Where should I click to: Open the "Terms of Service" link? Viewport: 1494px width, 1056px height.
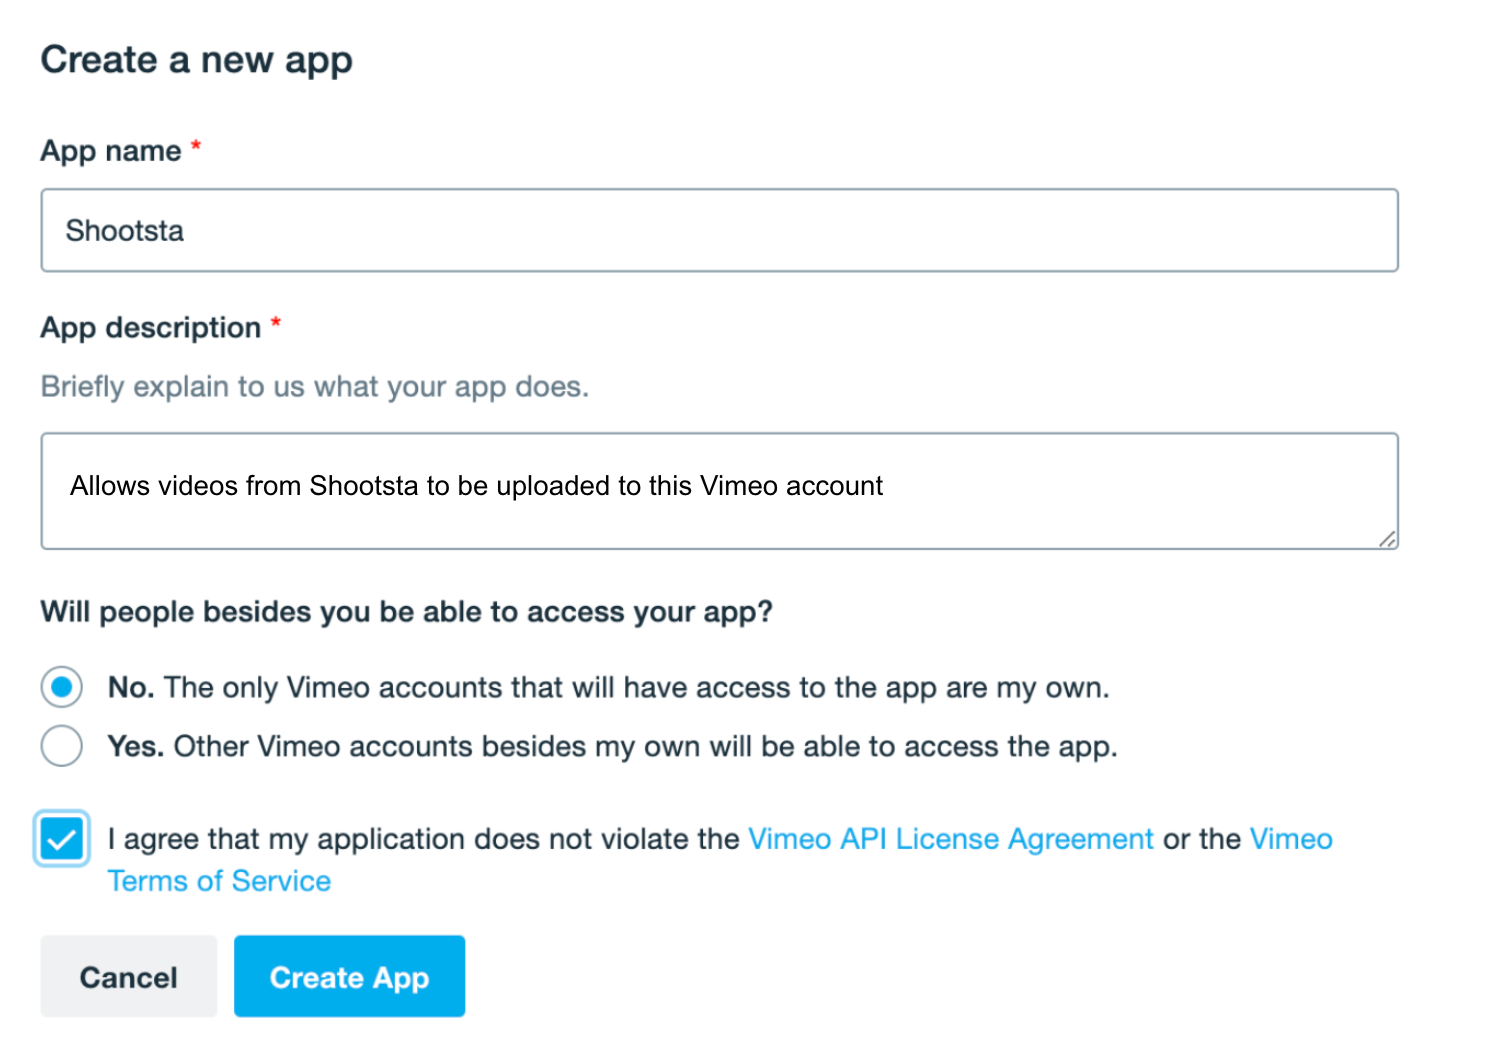(219, 881)
